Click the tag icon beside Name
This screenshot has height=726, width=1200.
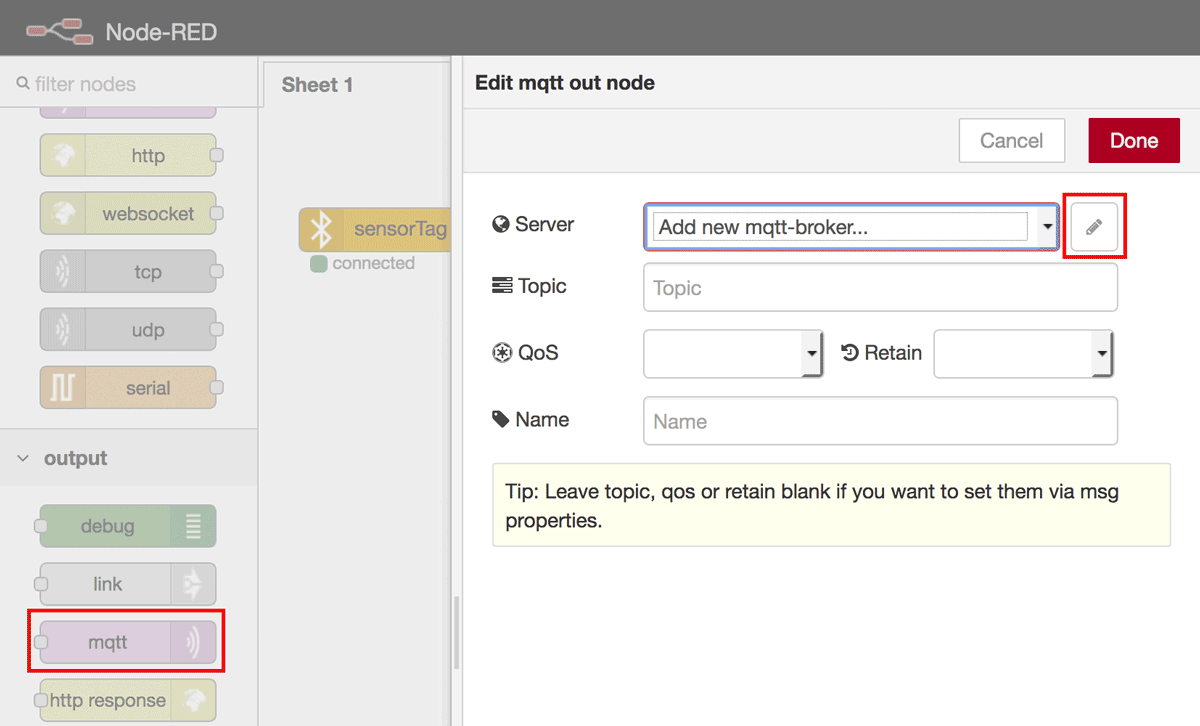tap(501, 419)
